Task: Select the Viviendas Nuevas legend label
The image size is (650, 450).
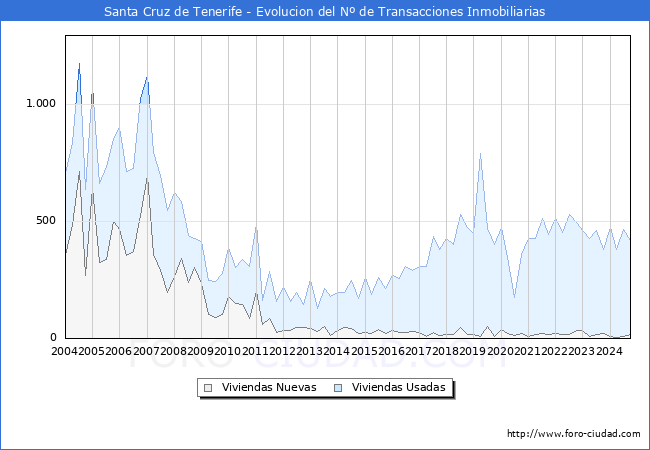Action: (269, 387)
